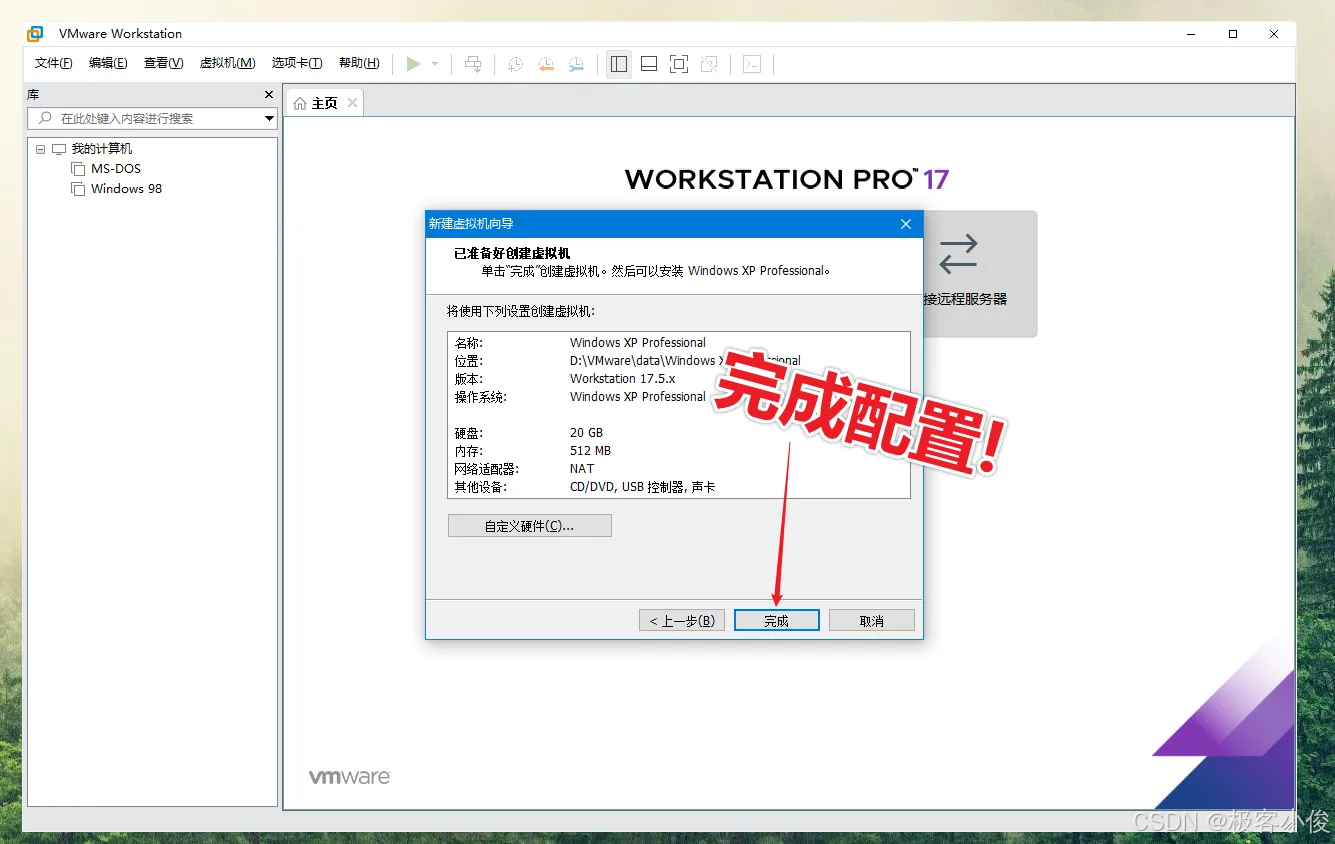Click the 操作系统 value Windows XP Professional
Screen dimensions: 1335x844
point(638,397)
